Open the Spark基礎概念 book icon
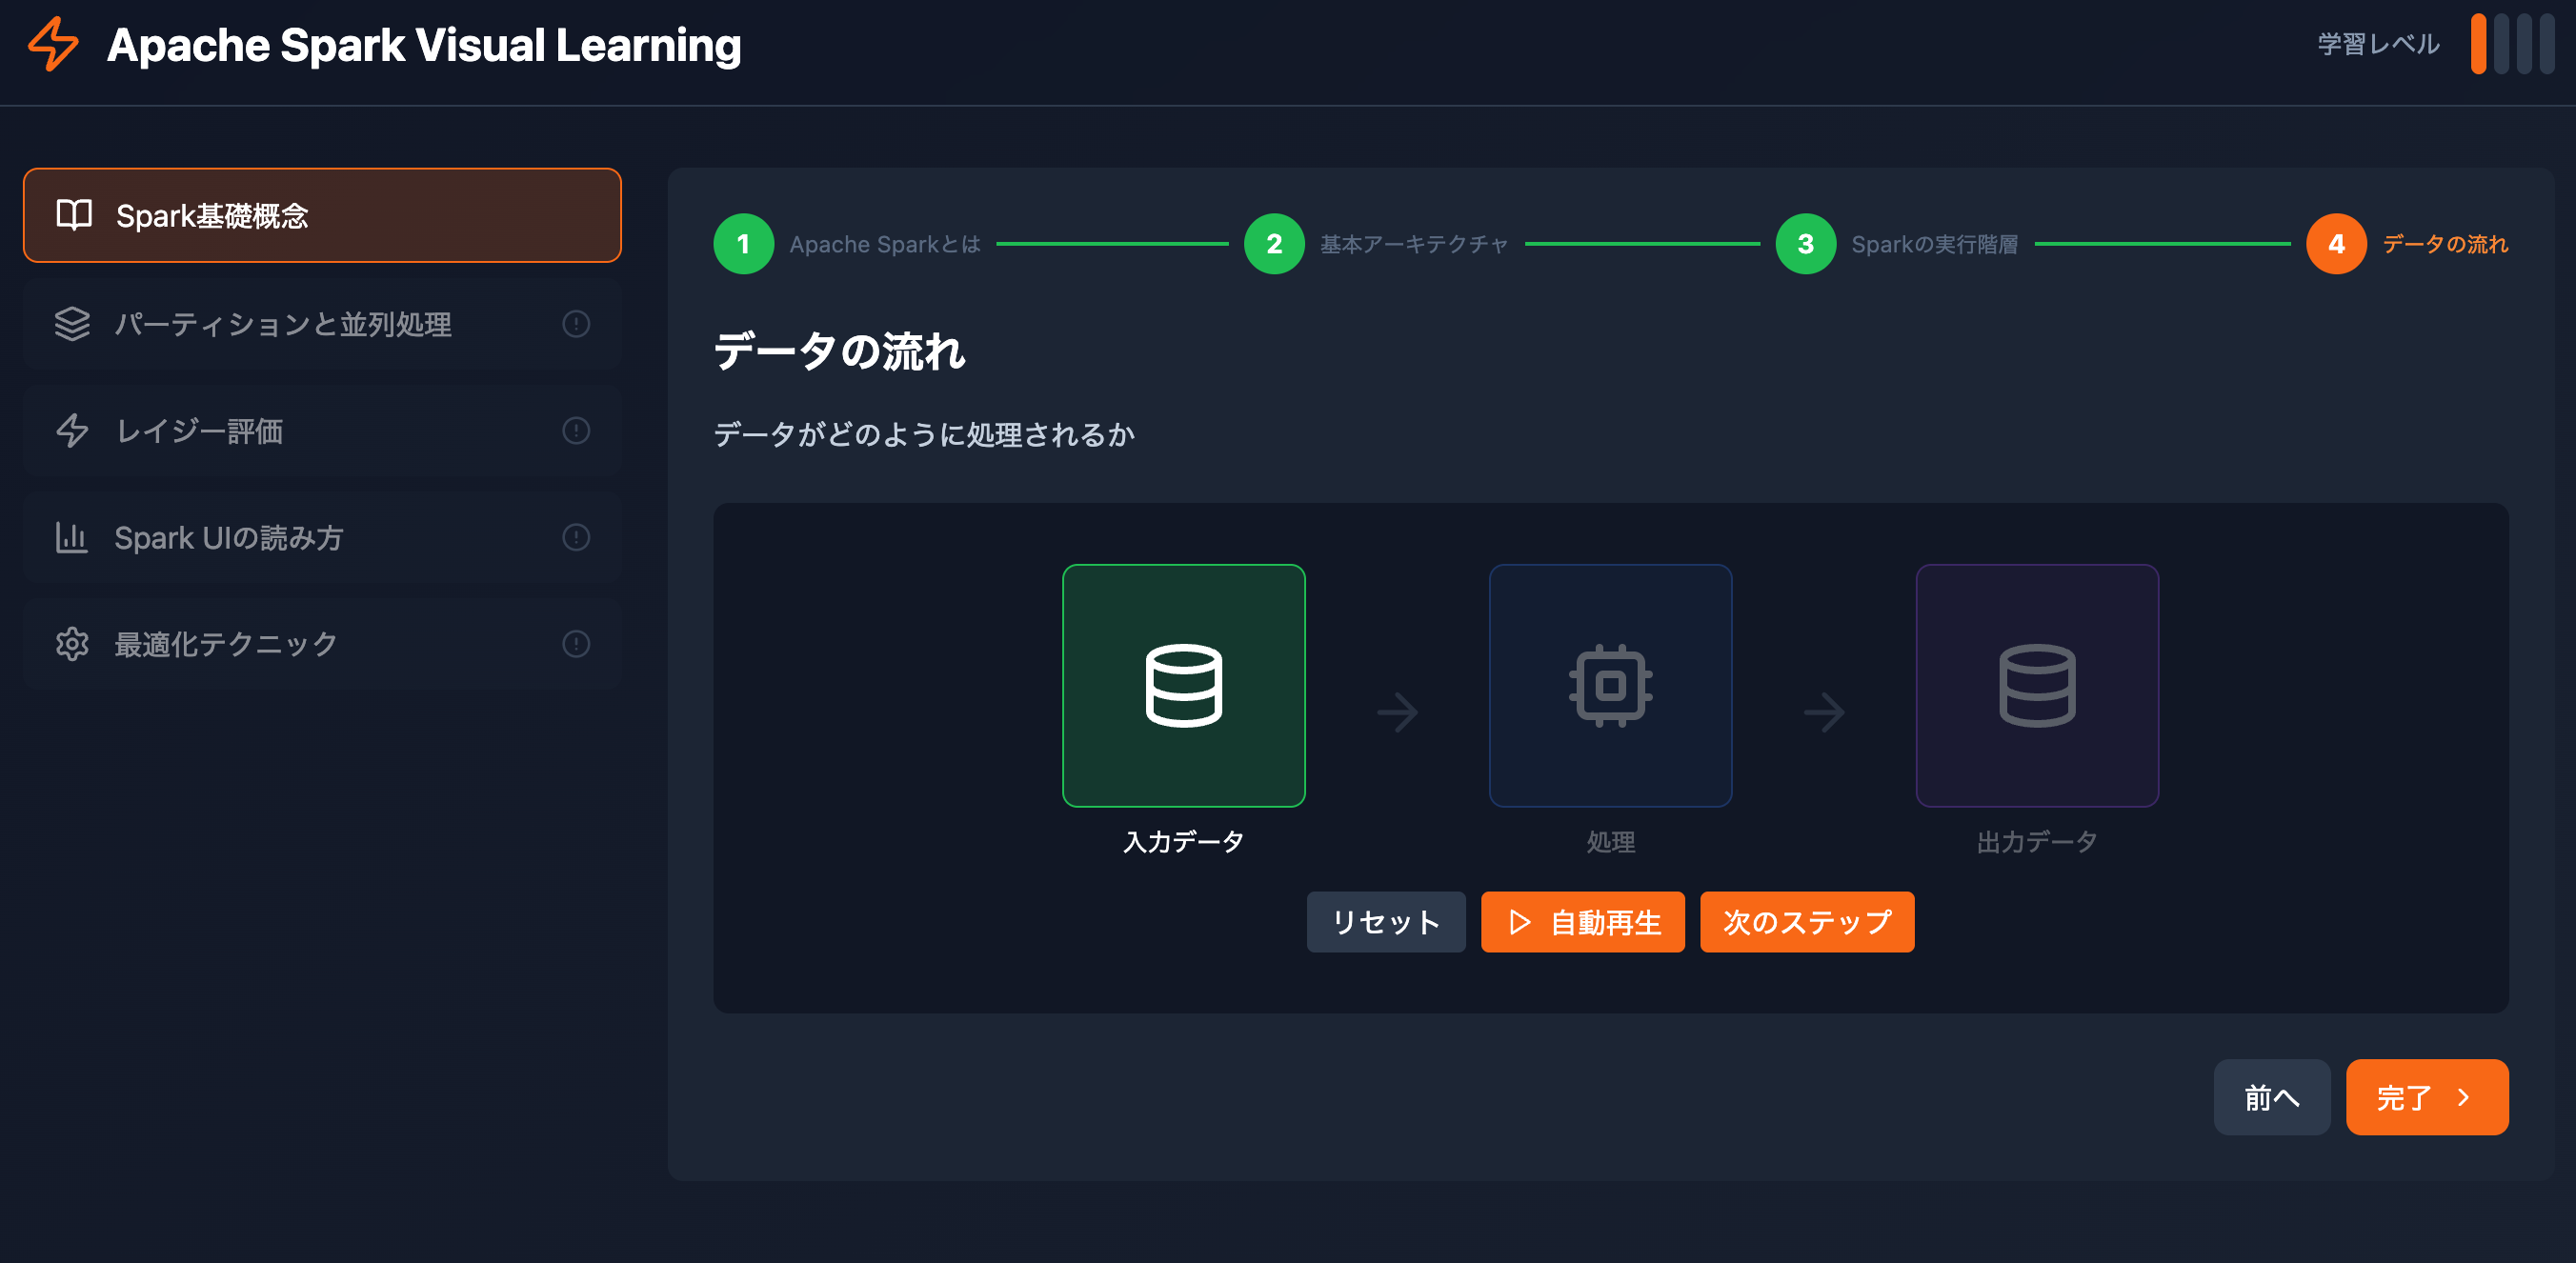2576x1263 pixels. tap(74, 215)
